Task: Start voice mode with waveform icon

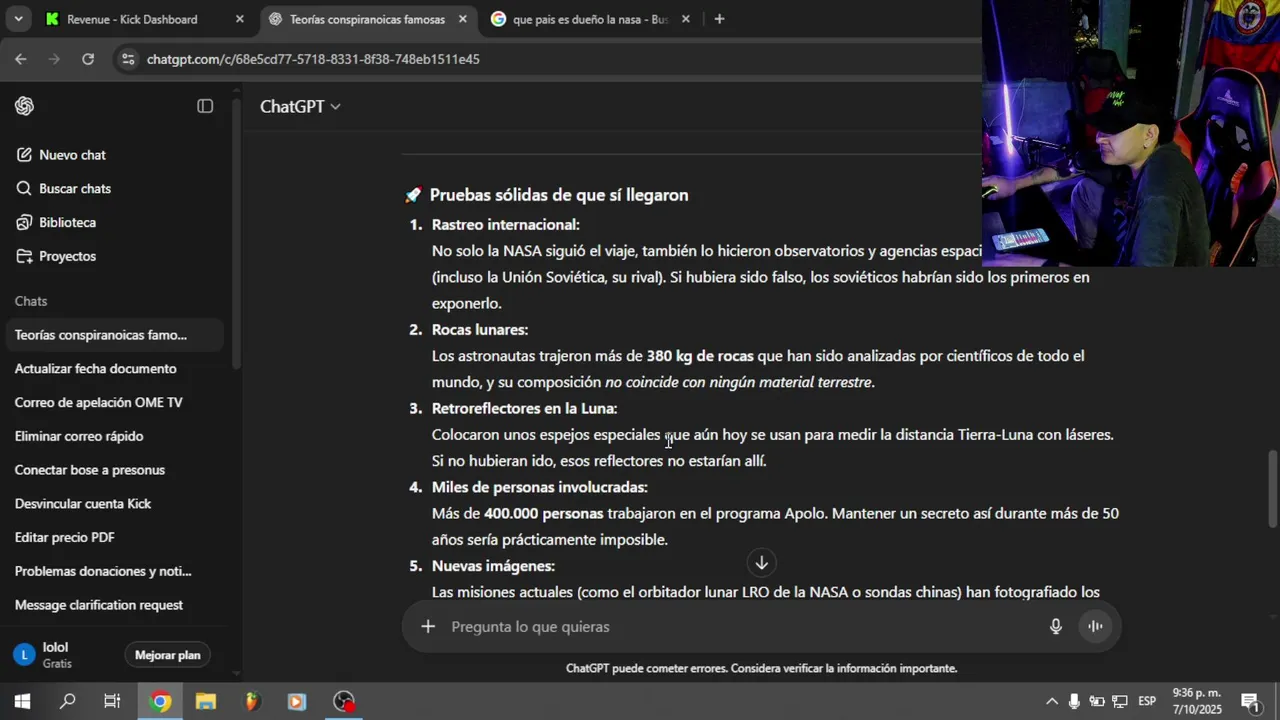Action: pyautogui.click(x=1095, y=627)
